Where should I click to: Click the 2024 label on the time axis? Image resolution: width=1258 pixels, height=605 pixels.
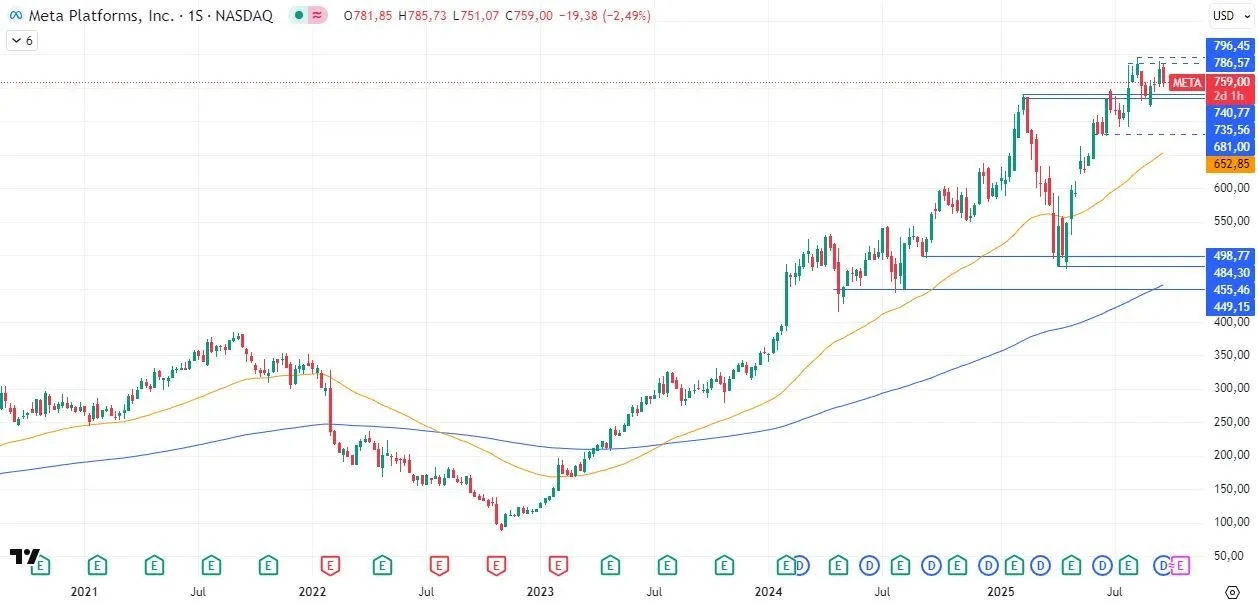[x=768, y=592]
